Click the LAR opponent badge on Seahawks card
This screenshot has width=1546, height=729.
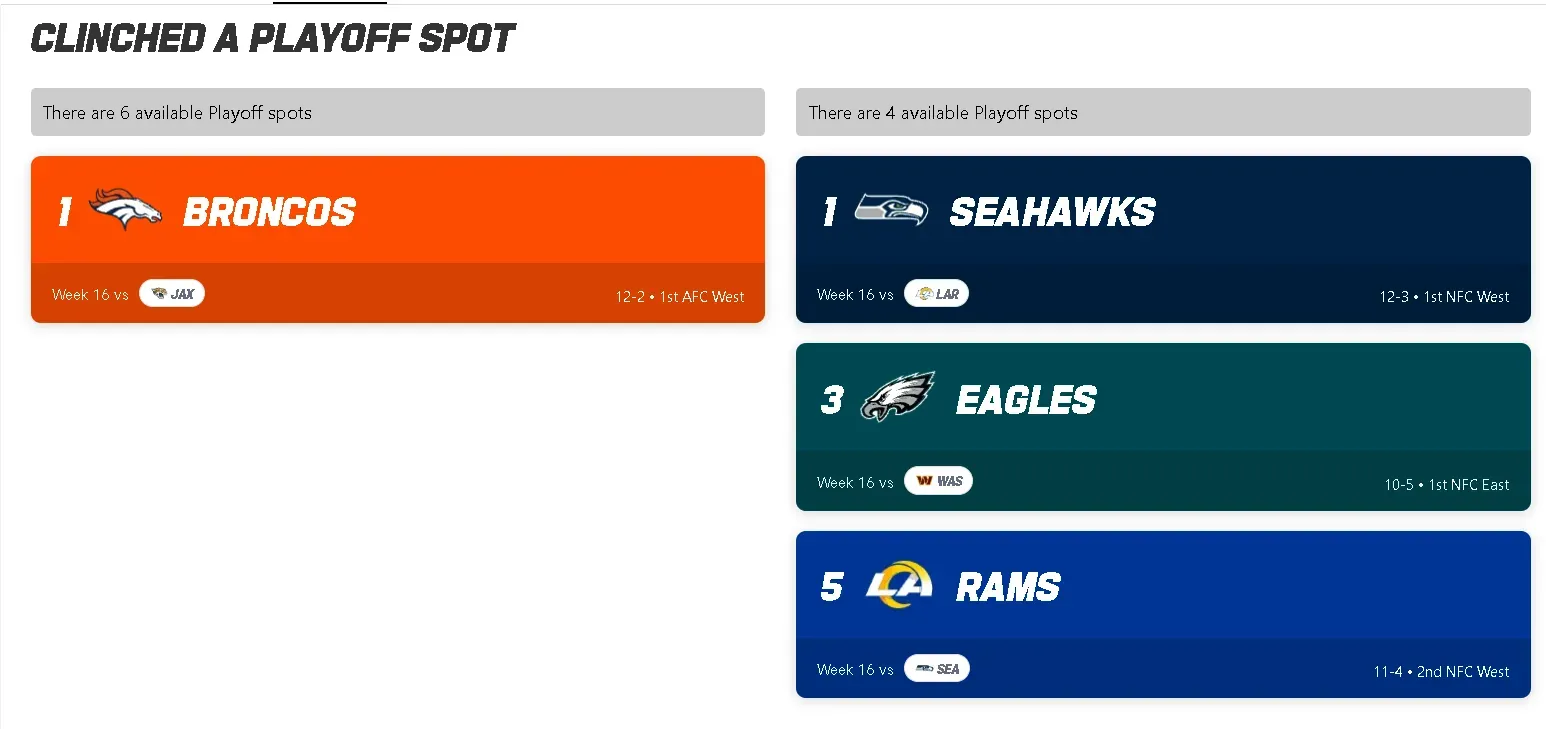pos(936,293)
